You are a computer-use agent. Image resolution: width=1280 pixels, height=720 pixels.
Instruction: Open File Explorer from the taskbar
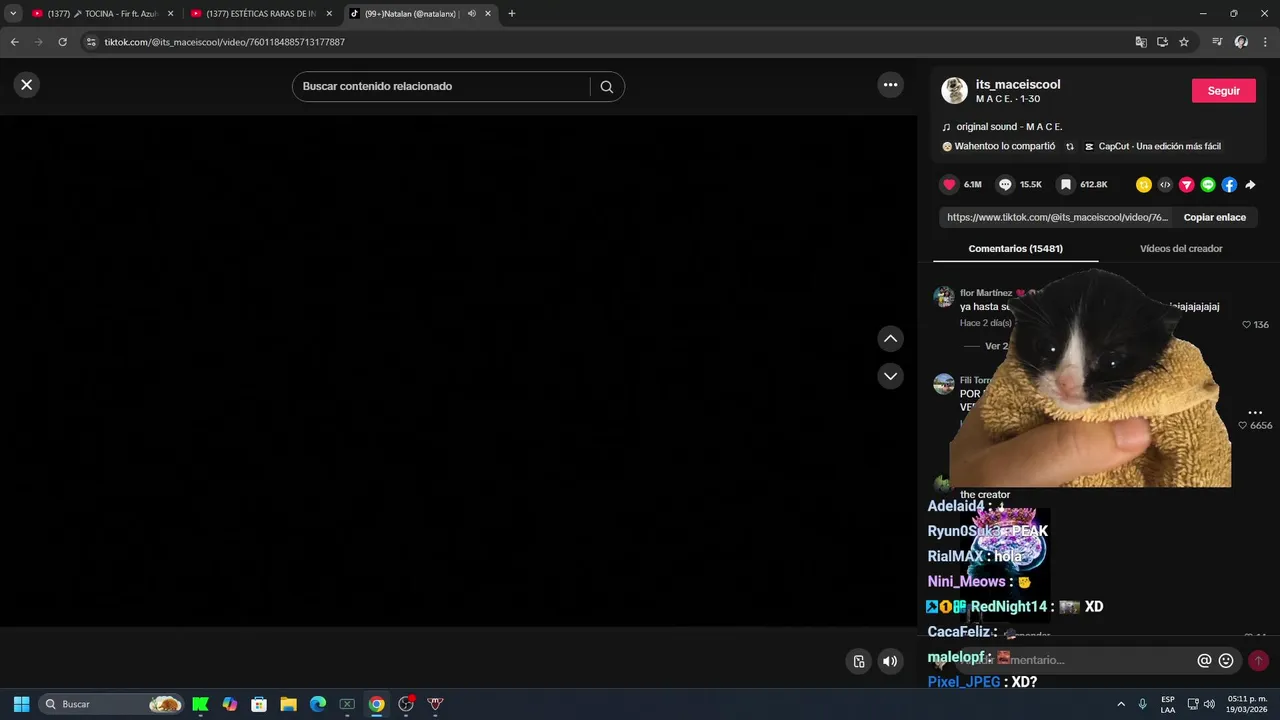[x=288, y=704]
